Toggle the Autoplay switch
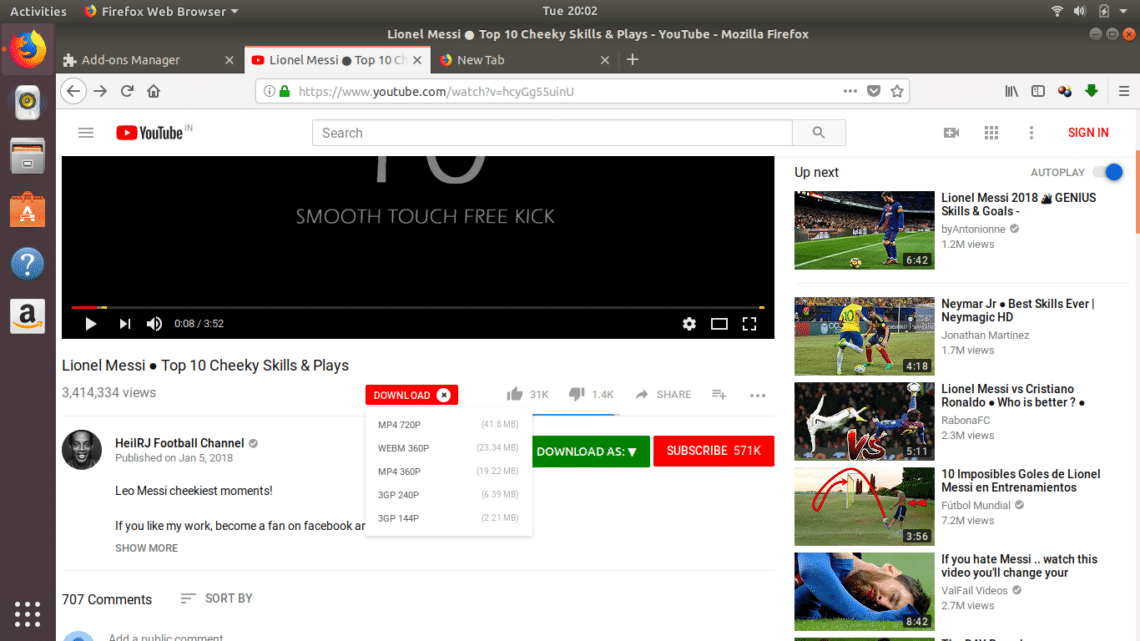The image size is (1140, 641). (1109, 172)
